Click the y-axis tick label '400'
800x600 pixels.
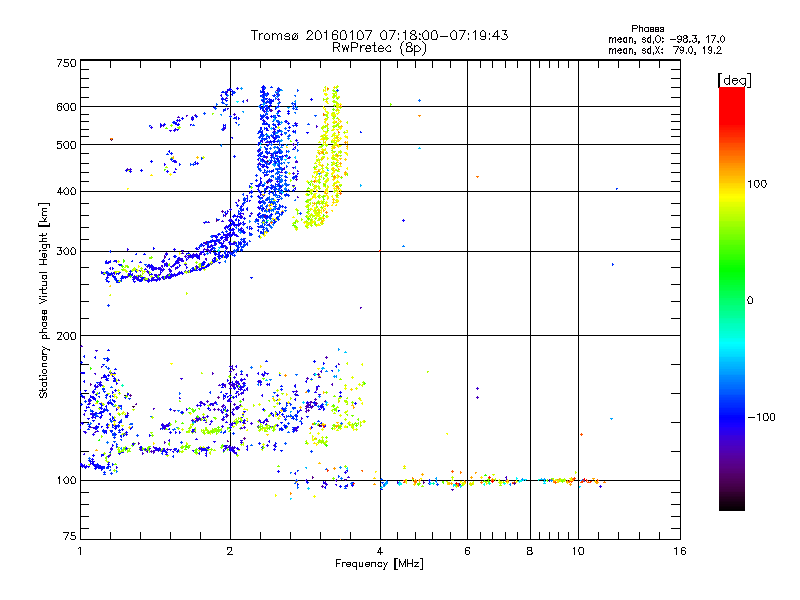(67, 191)
